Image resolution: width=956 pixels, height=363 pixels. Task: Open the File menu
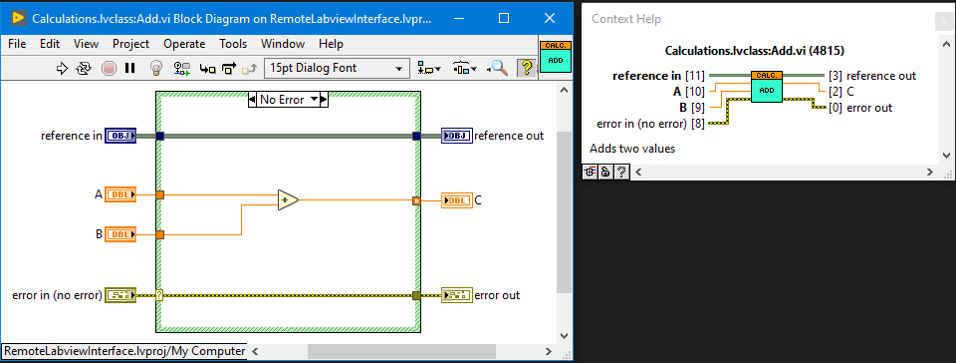17,44
